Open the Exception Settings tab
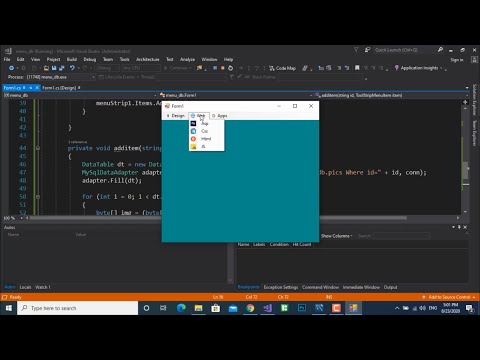480x360 pixels. coord(281,287)
